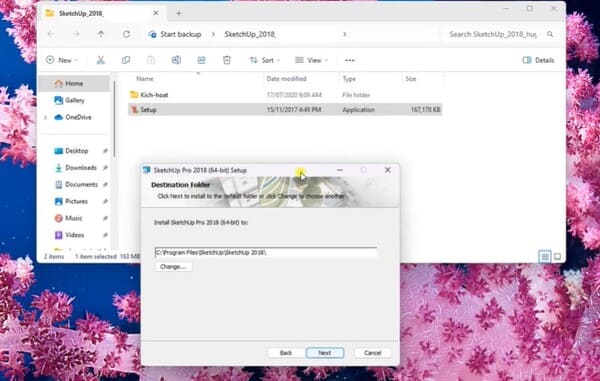Select Home in navigation pane
This screenshot has width=600, height=381.
click(74, 83)
